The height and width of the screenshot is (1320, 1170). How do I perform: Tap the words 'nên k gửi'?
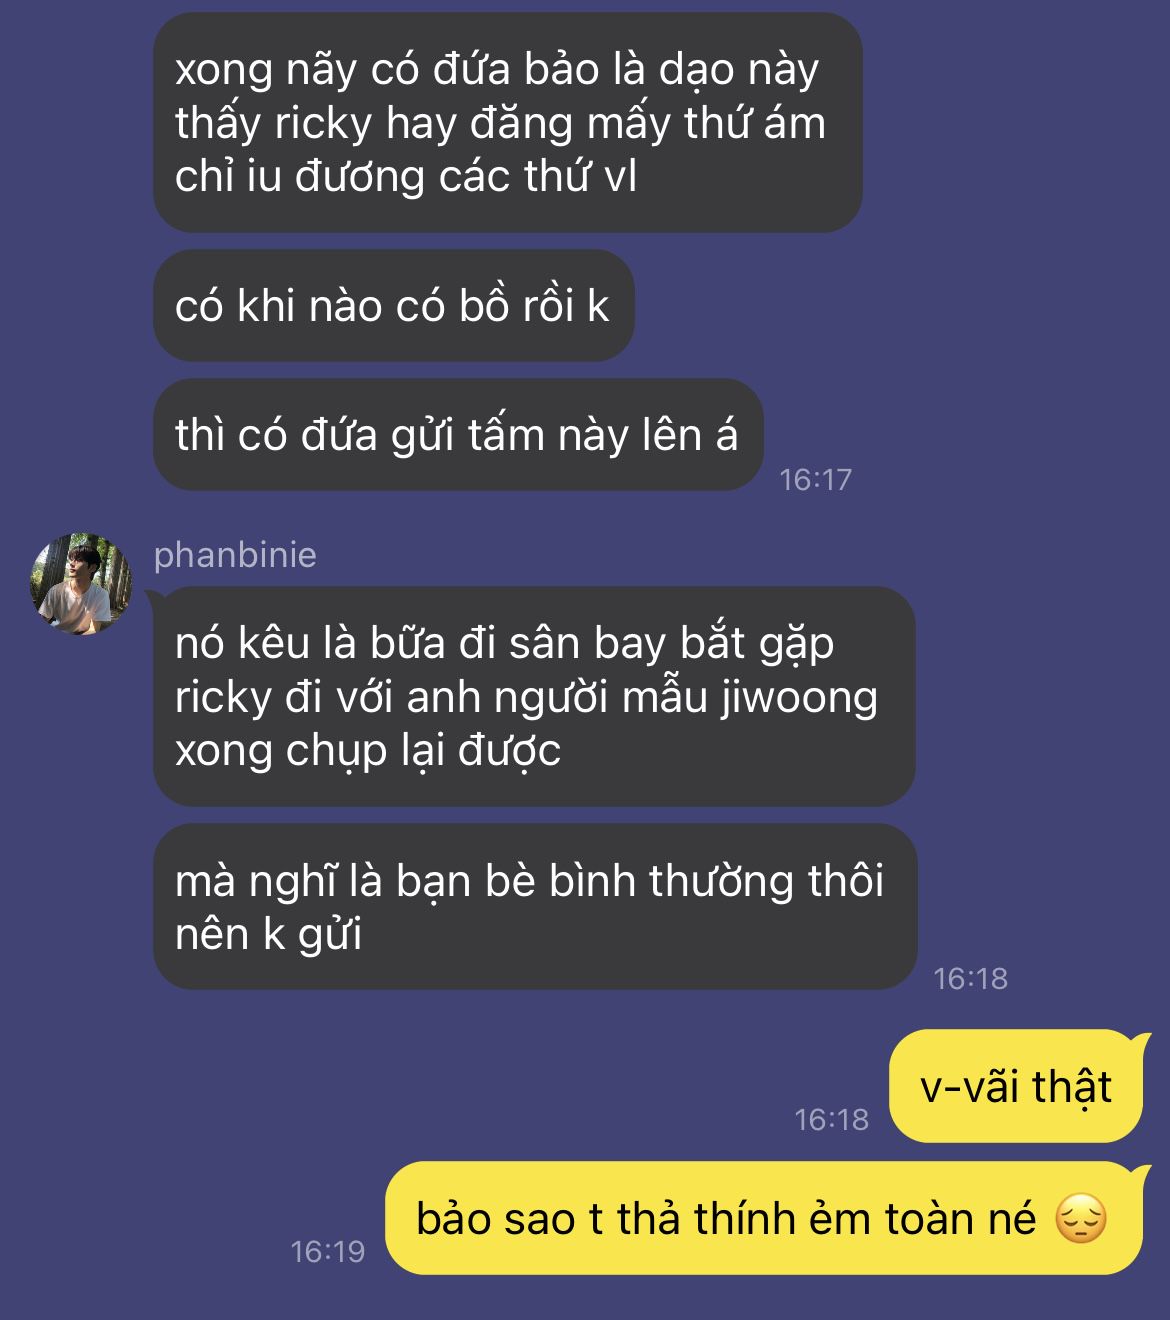[x=268, y=935]
